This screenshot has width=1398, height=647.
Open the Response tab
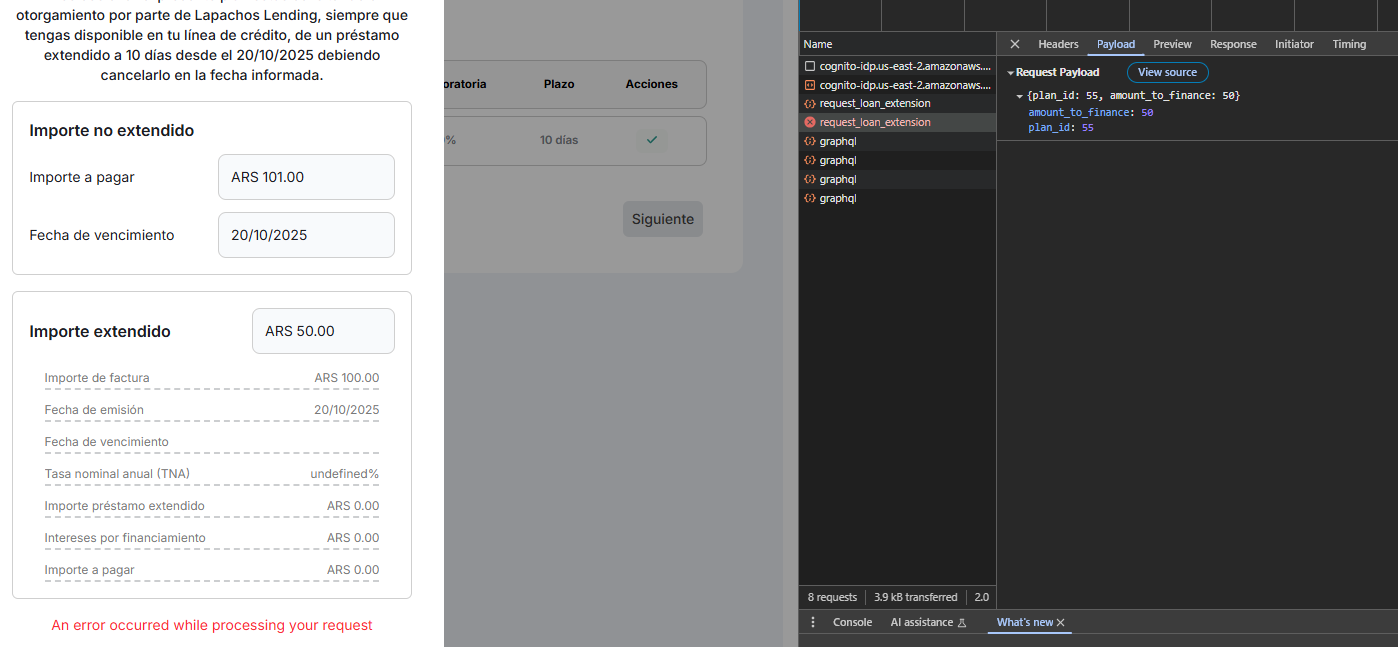1233,44
